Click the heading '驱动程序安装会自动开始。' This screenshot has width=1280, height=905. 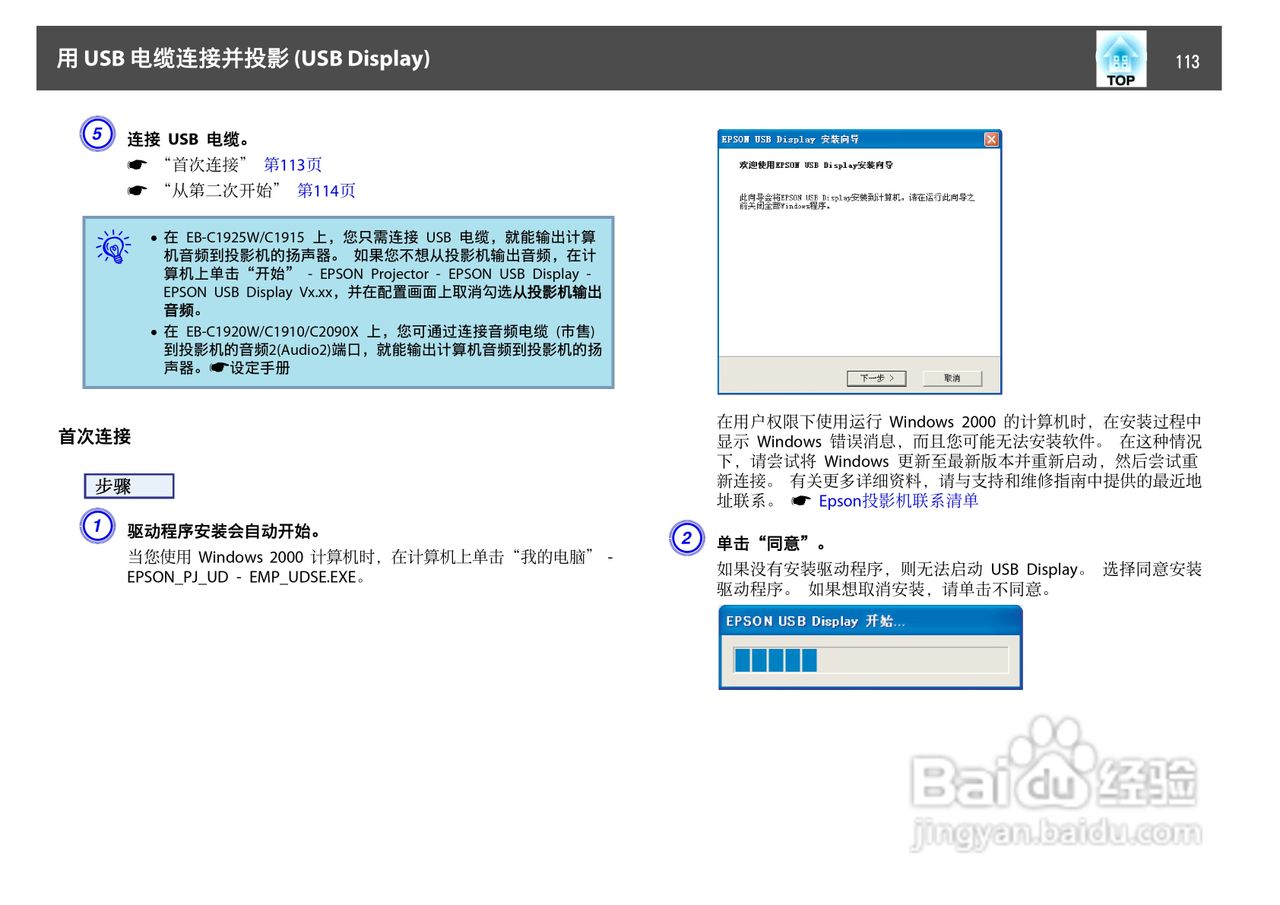coord(224,531)
